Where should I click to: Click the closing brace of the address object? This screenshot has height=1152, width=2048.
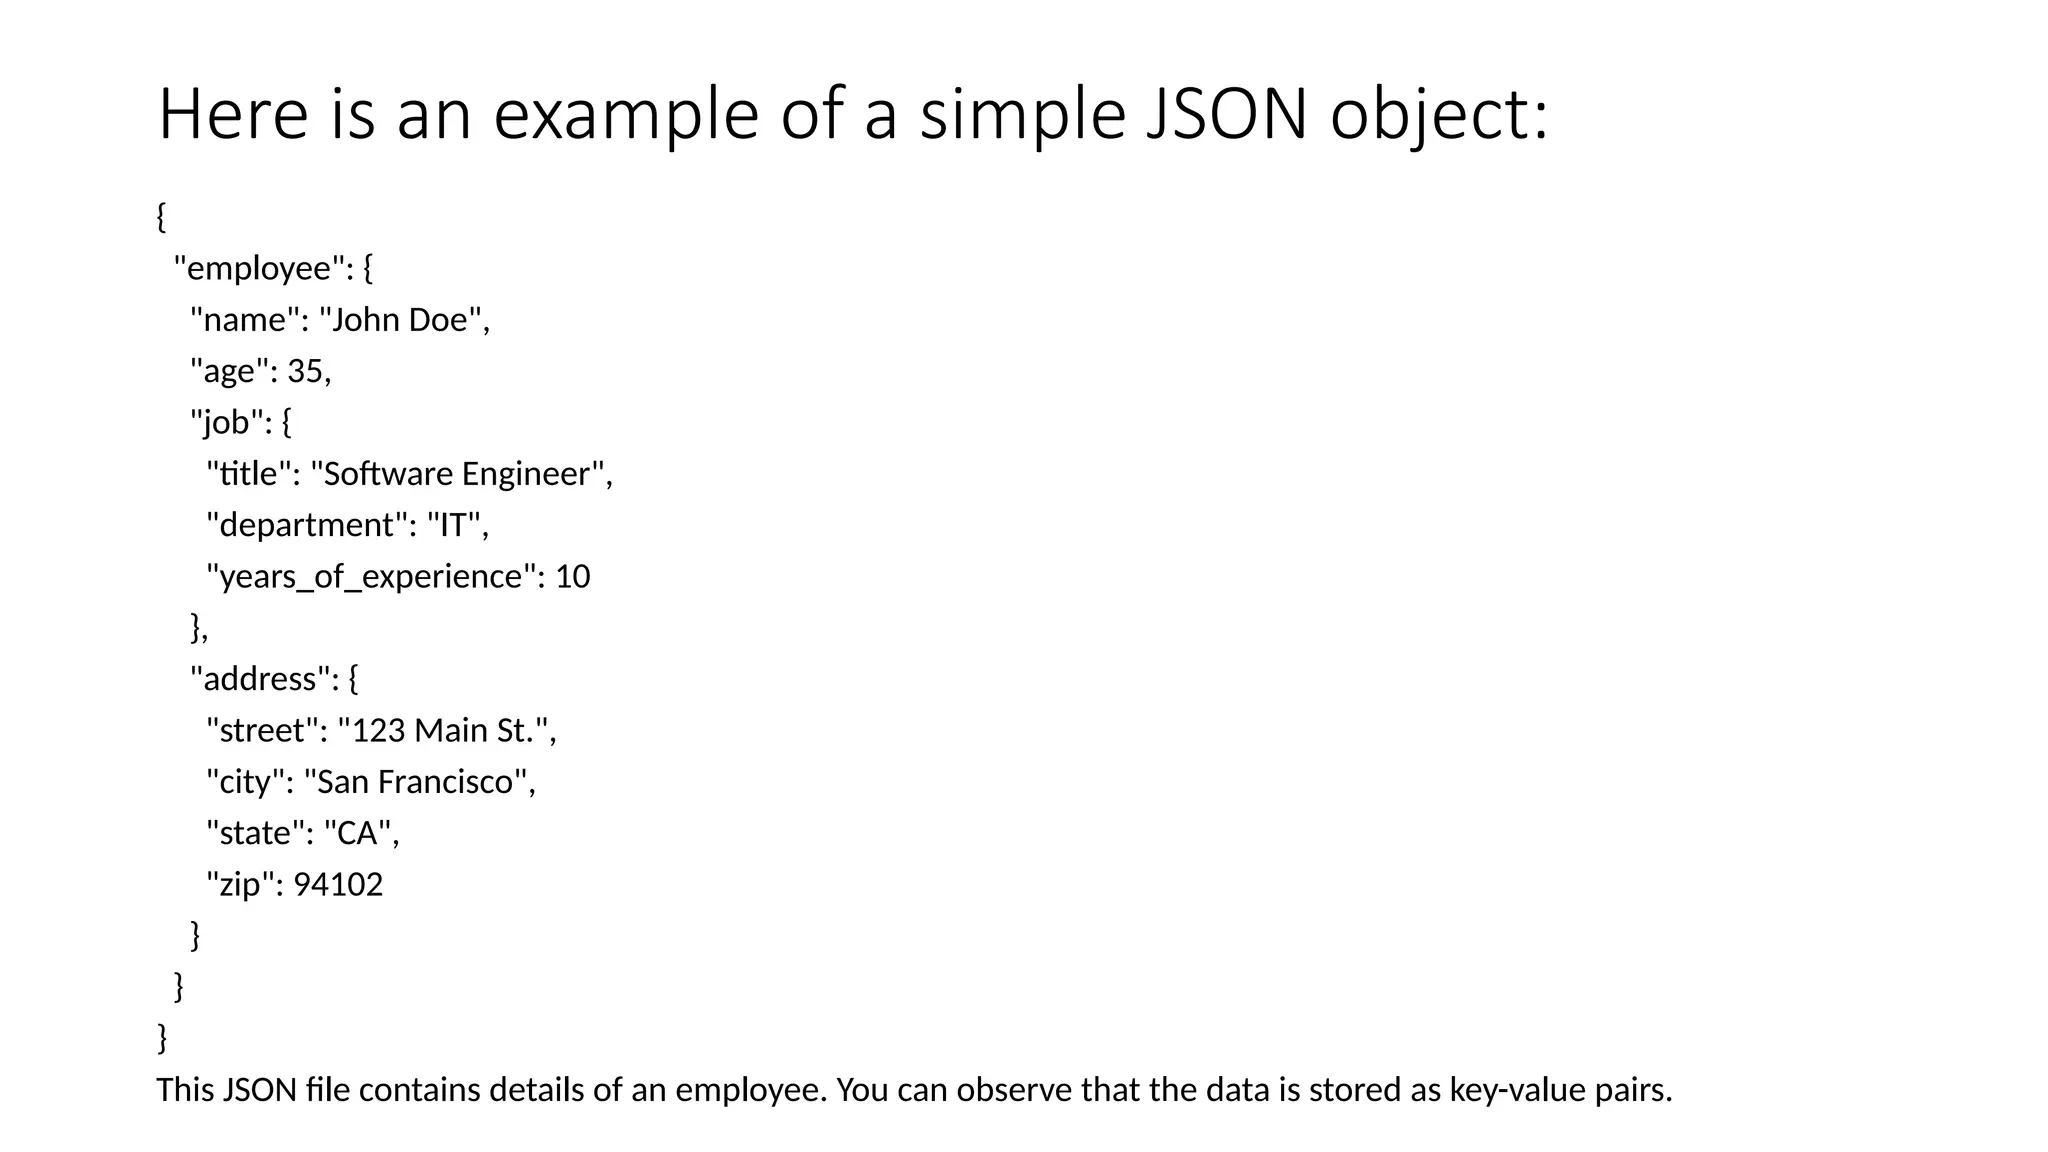pyautogui.click(x=195, y=936)
